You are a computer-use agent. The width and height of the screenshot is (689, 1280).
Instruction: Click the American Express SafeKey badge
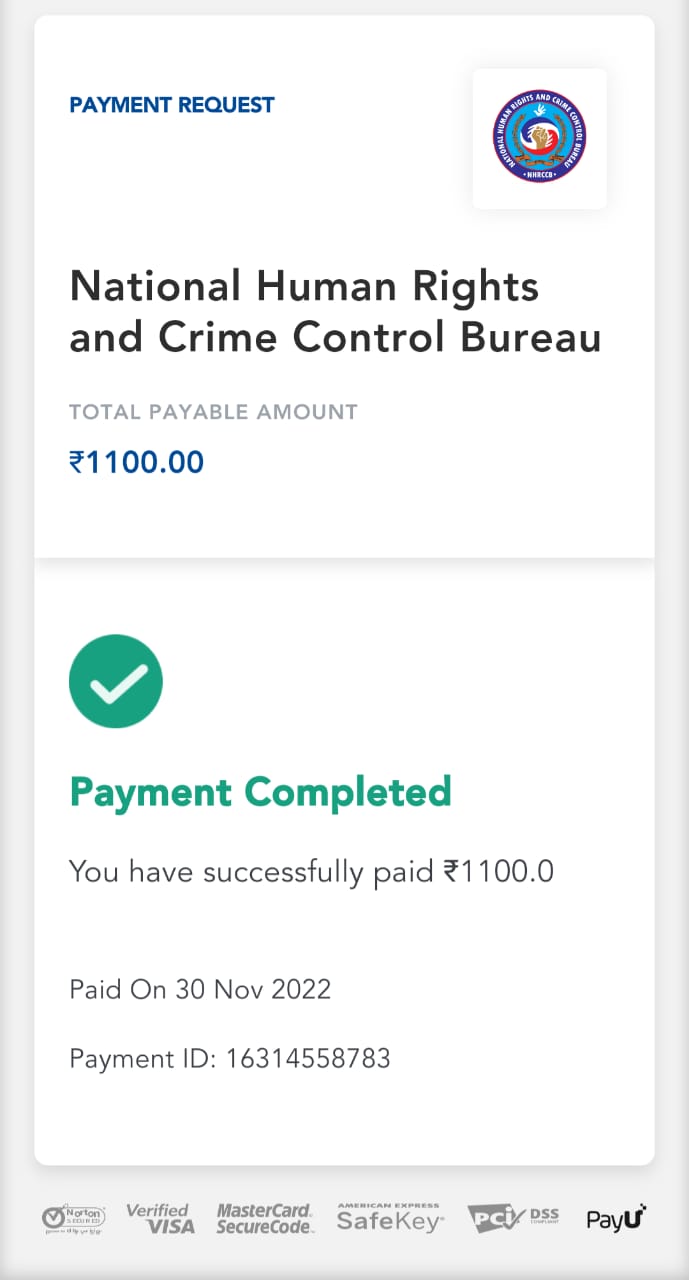389,1218
